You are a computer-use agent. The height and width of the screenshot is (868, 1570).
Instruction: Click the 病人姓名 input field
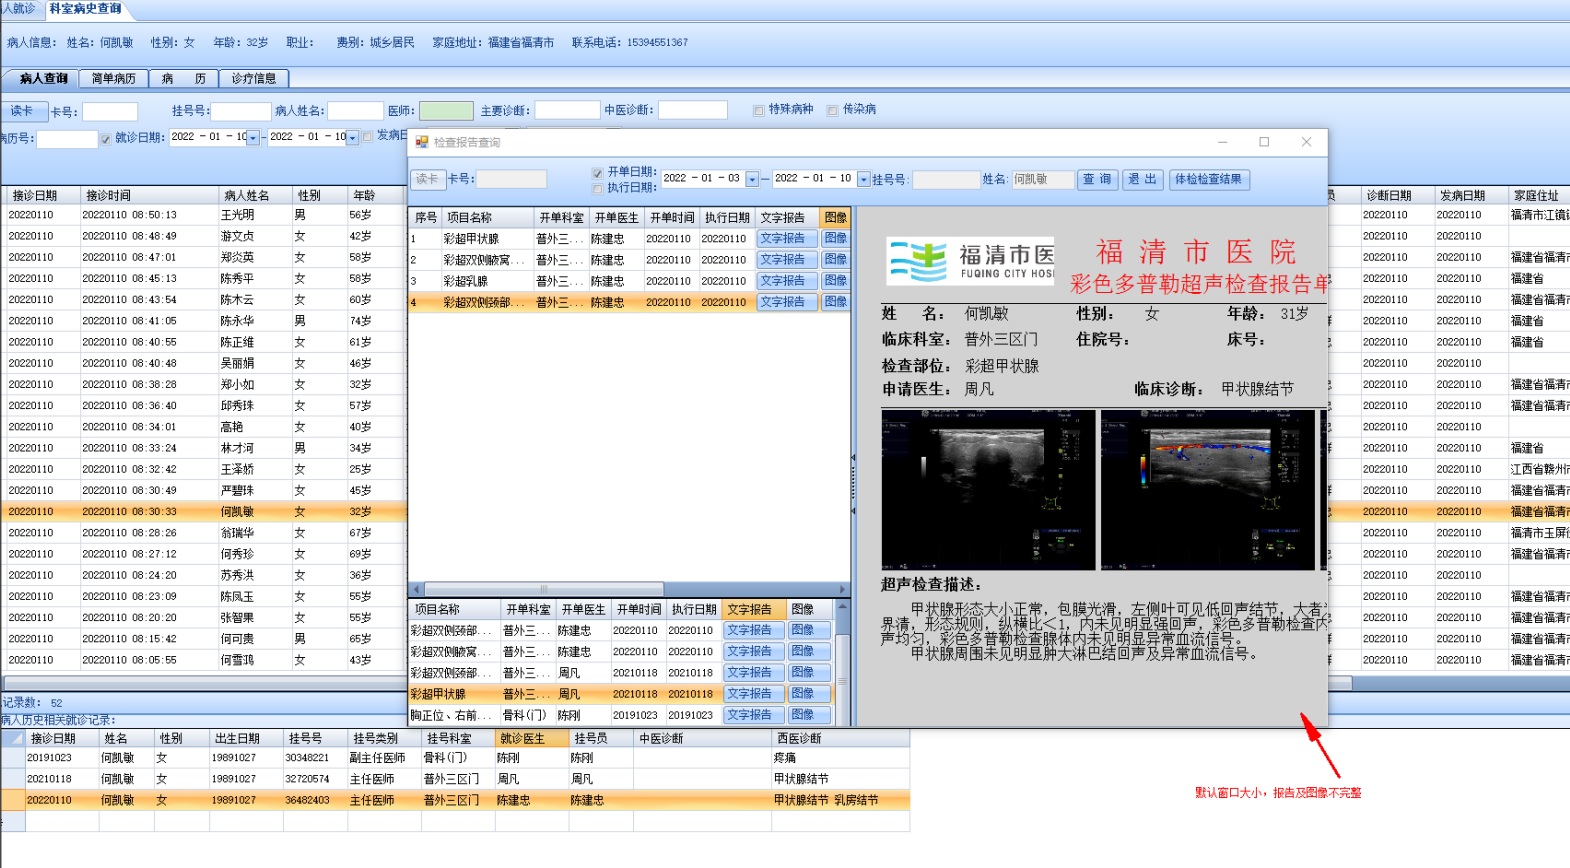[x=355, y=111]
